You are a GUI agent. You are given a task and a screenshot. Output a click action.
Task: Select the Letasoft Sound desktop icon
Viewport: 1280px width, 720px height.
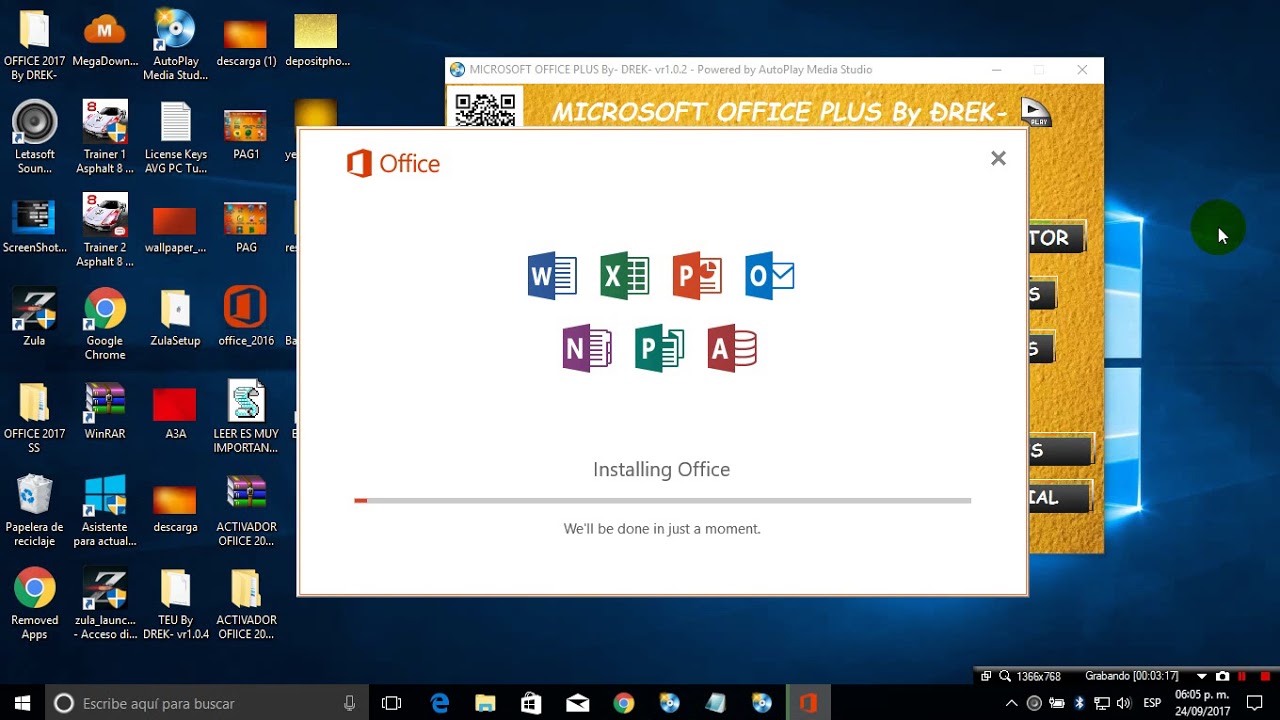click(34, 139)
